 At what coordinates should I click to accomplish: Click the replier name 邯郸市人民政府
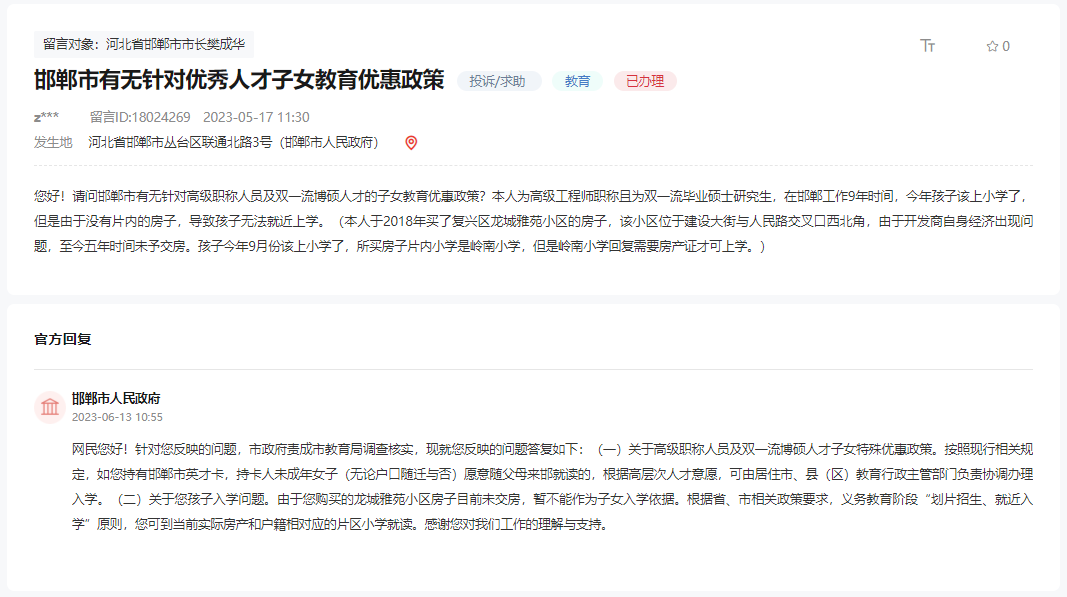pos(116,398)
